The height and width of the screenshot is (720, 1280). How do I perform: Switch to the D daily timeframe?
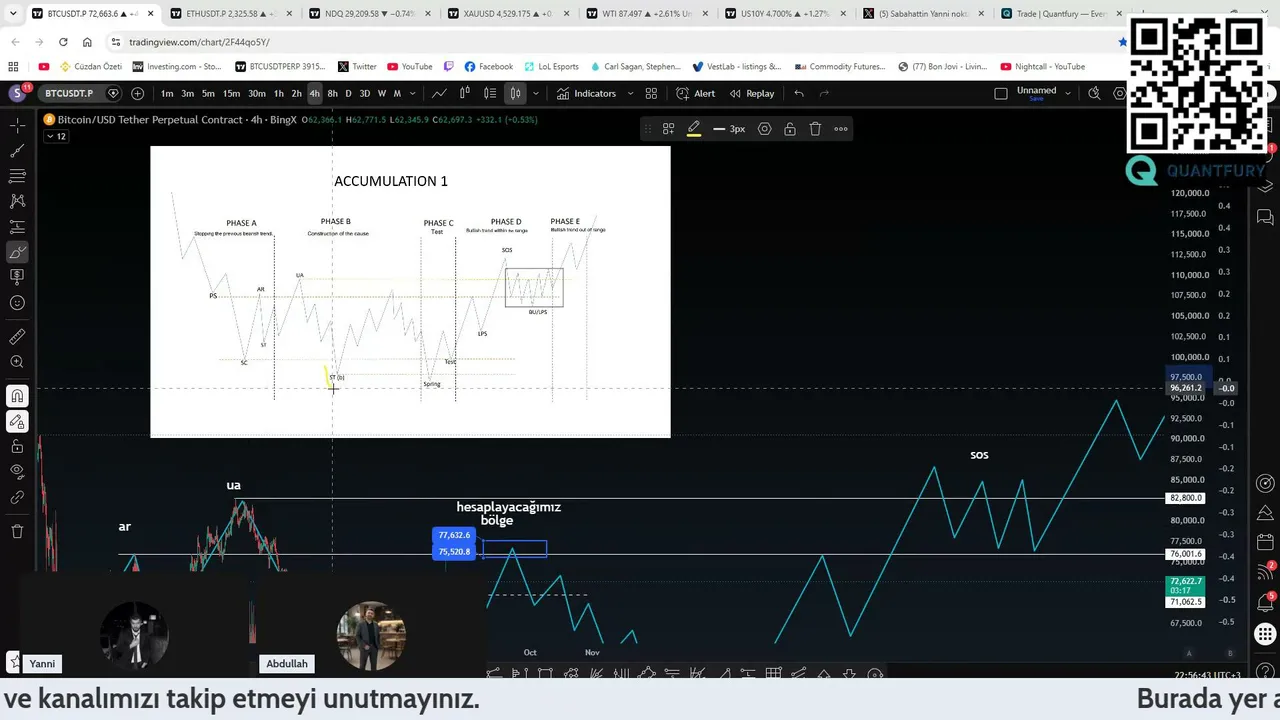click(348, 93)
